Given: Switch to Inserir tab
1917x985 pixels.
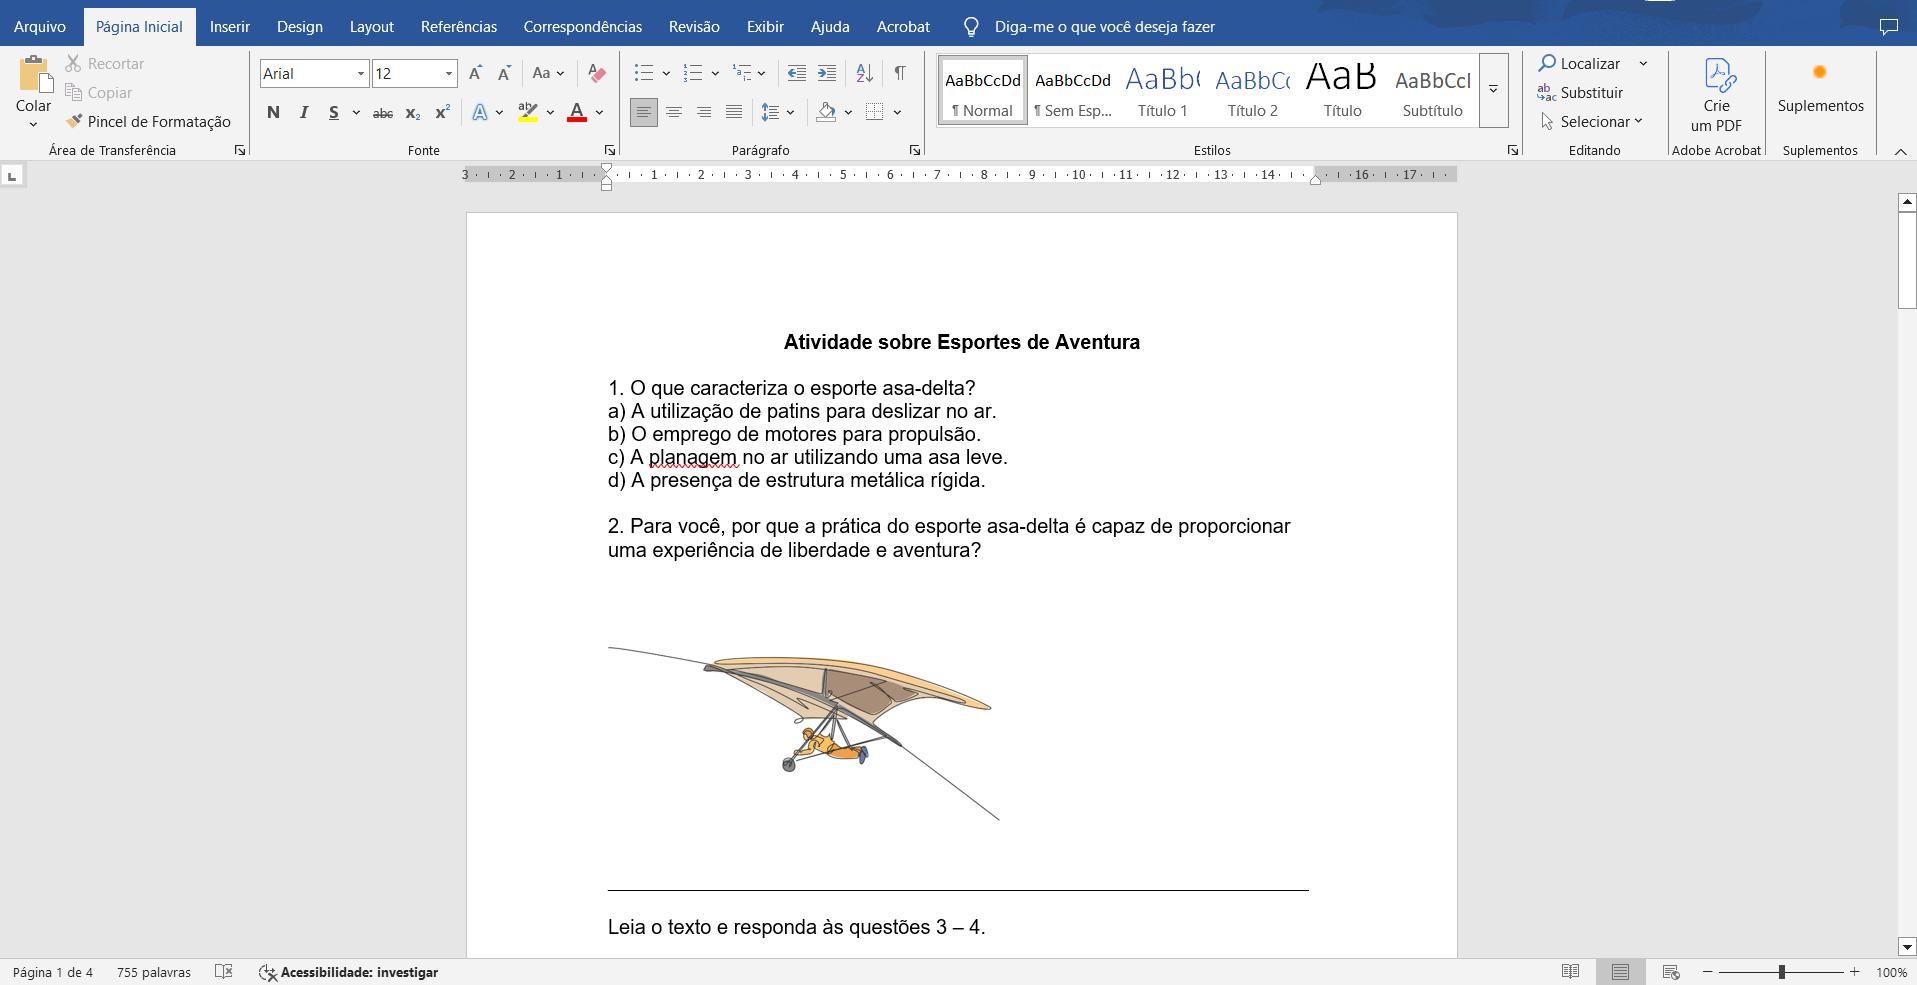Looking at the screenshot, I should (230, 27).
